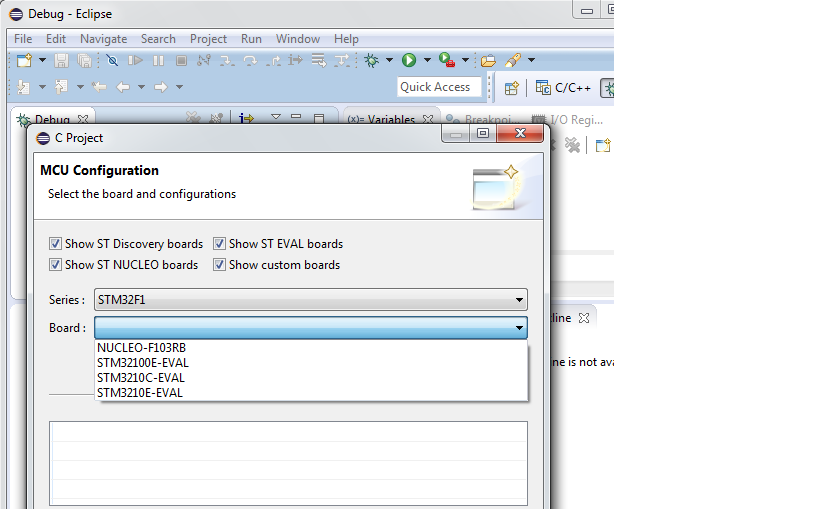Choose STM3210C-EVAL board option

click(141, 378)
